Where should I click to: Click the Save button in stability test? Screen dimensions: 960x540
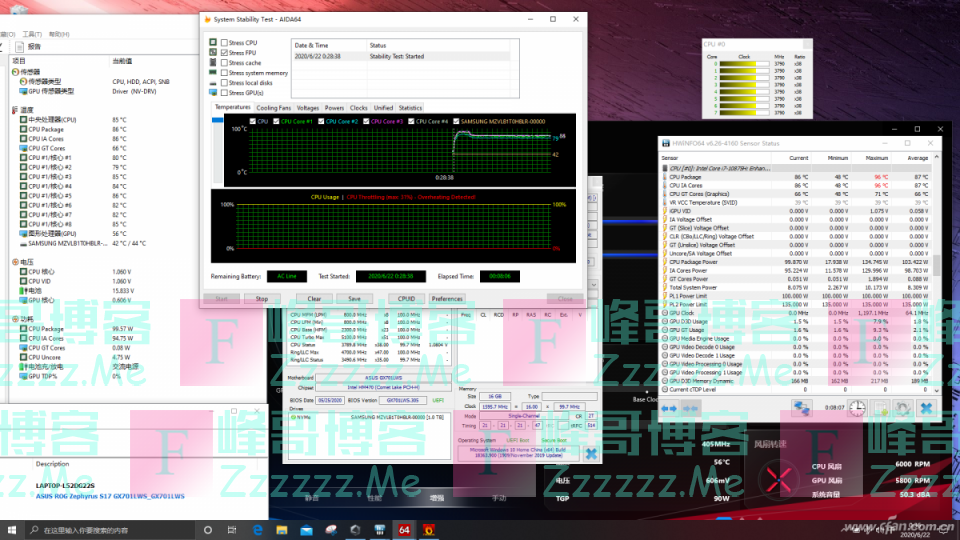click(x=354, y=299)
